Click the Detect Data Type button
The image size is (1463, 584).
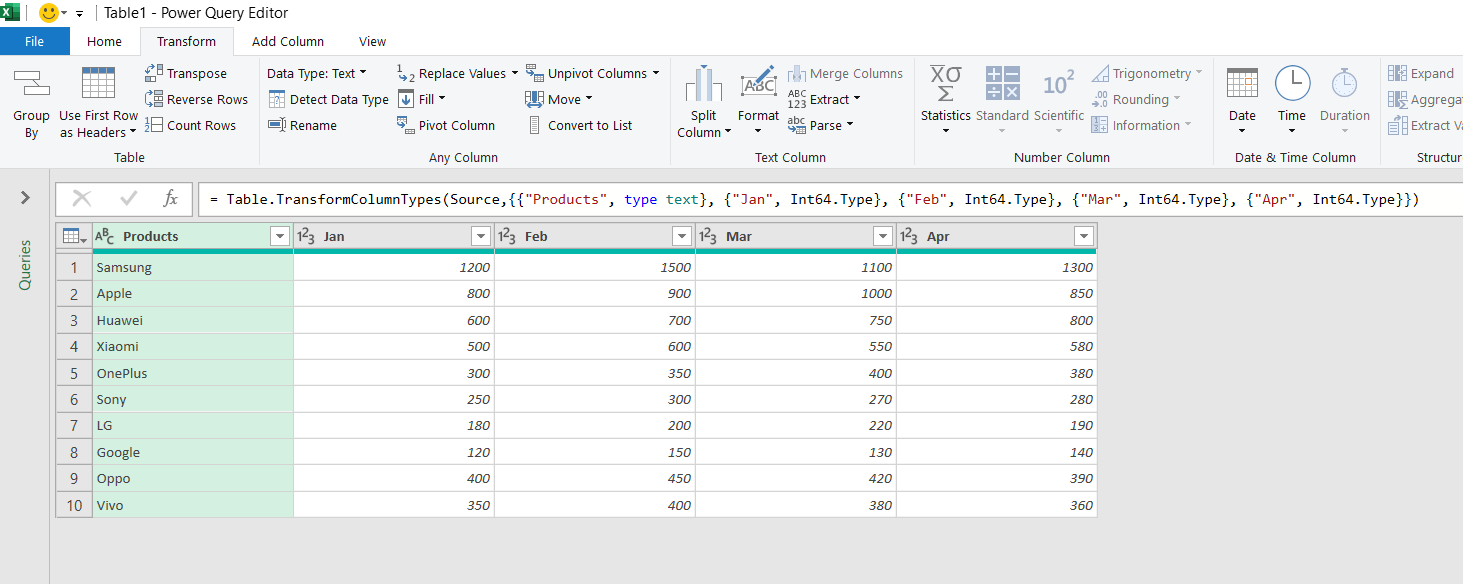[329, 99]
